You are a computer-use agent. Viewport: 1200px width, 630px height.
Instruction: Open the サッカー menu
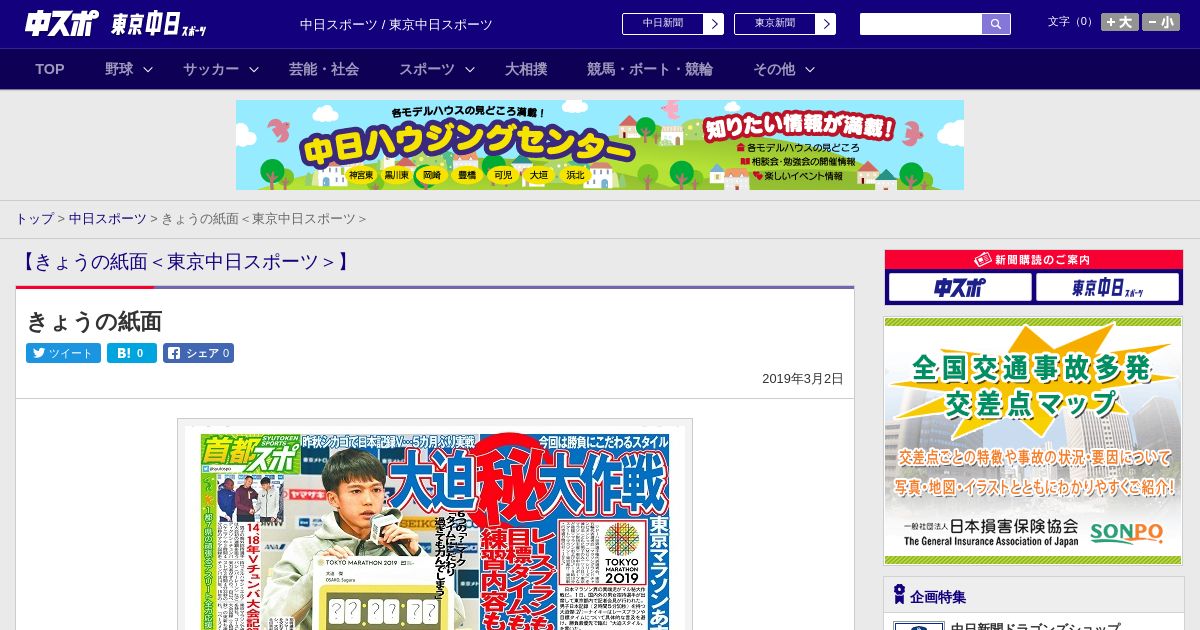click(x=211, y=69)
